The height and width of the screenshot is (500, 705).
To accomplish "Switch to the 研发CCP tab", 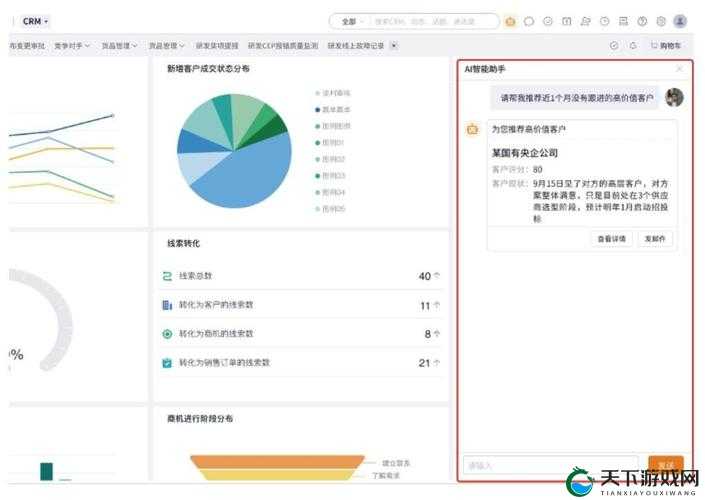I will 283,45.
